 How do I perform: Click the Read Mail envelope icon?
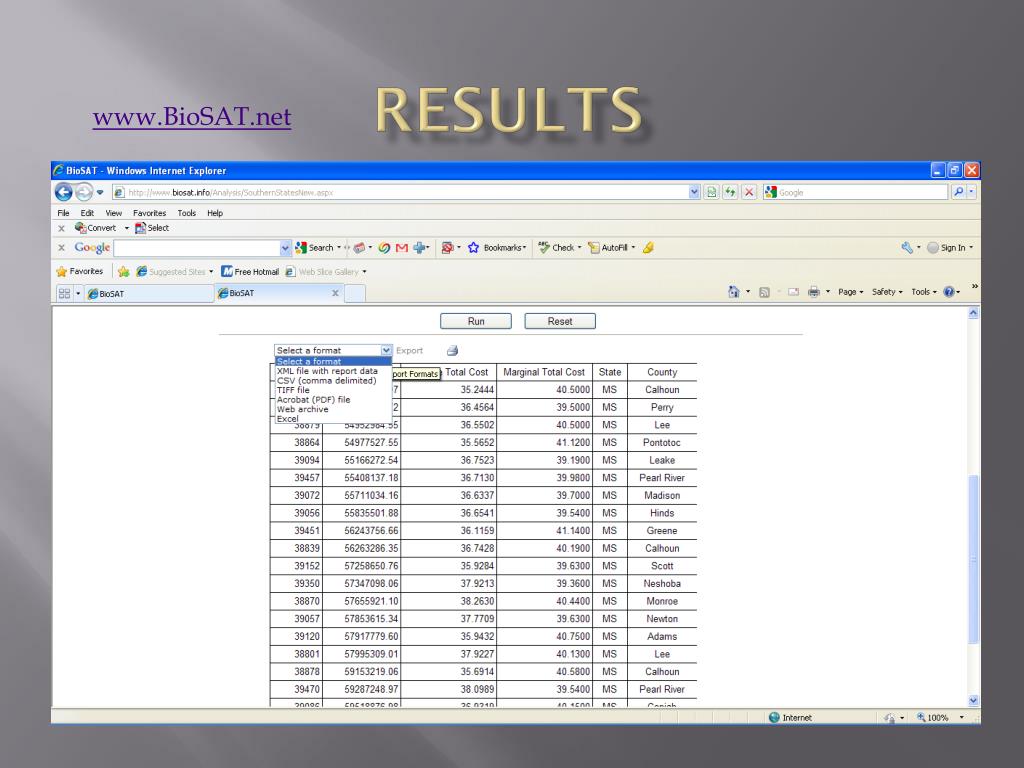point(793,292)
